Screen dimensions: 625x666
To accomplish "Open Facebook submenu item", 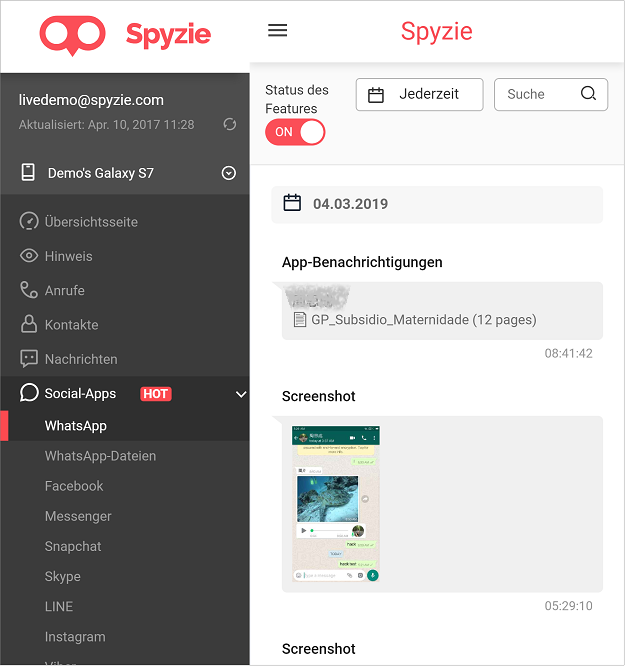I will (x=74, y=486).
